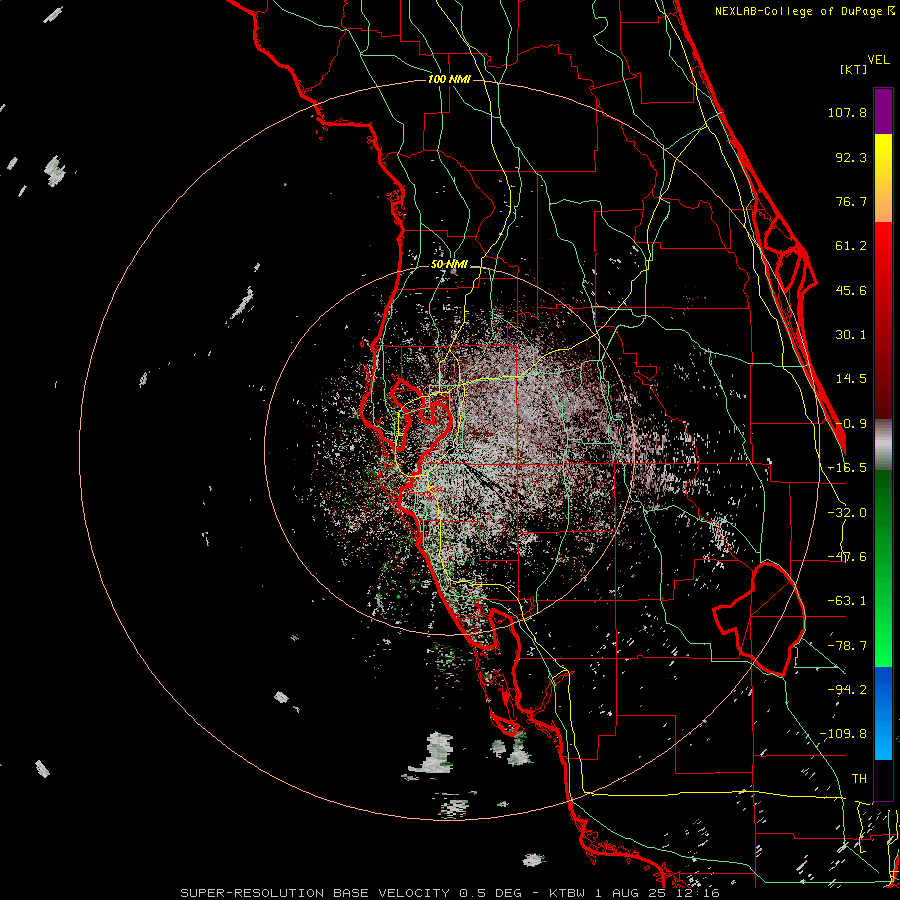
Task: Click the -47.6 legend value
Action: [x=847, y=557]
